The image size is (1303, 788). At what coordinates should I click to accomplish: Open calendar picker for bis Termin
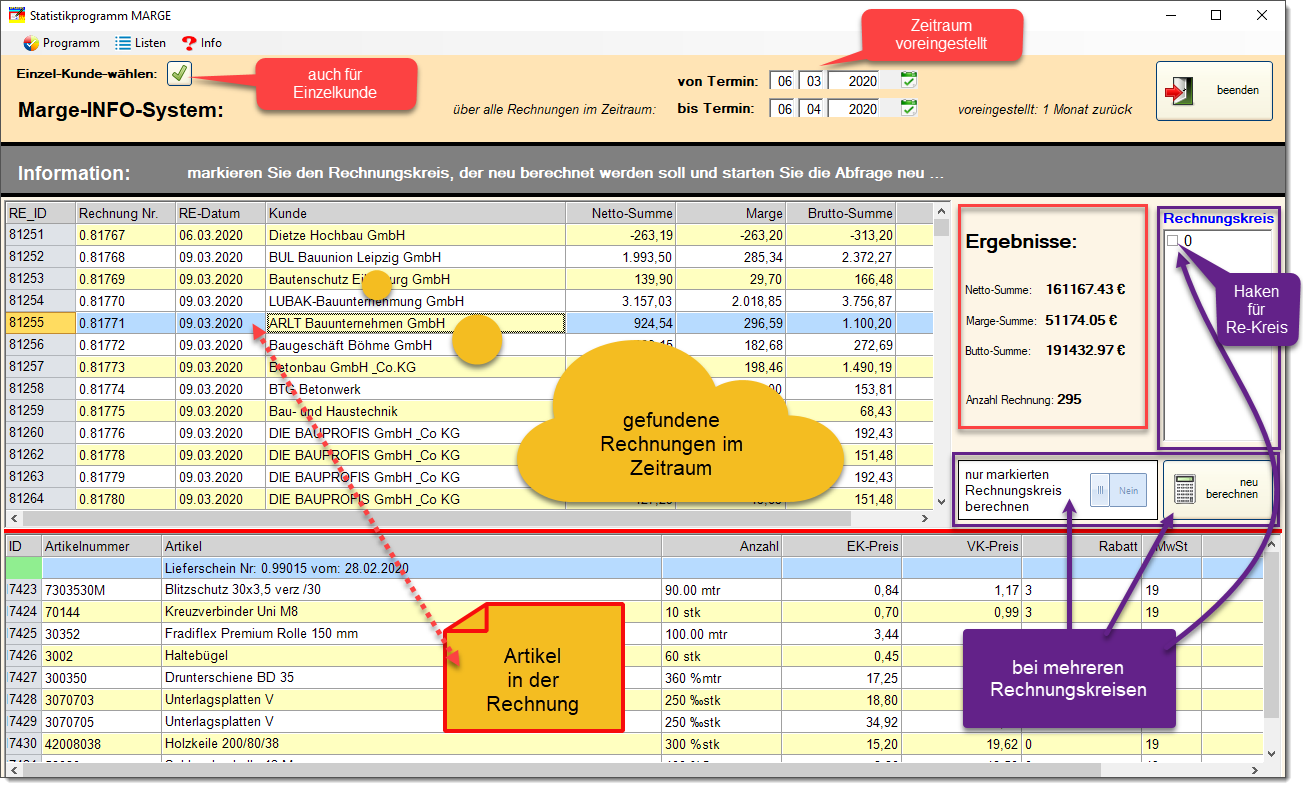[x=908, y=108]
